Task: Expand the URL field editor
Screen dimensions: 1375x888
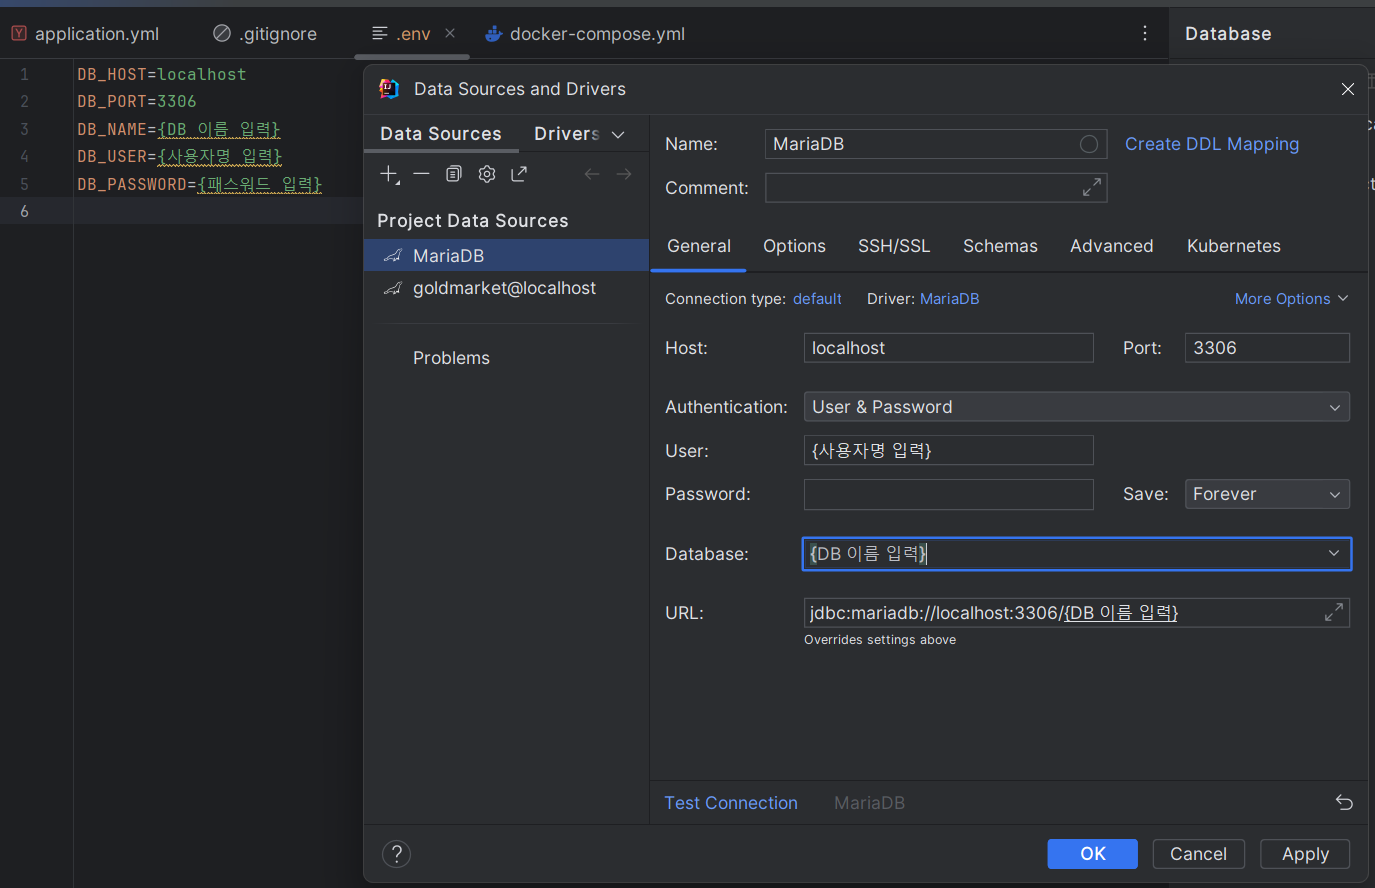Action: [1334, 612]
